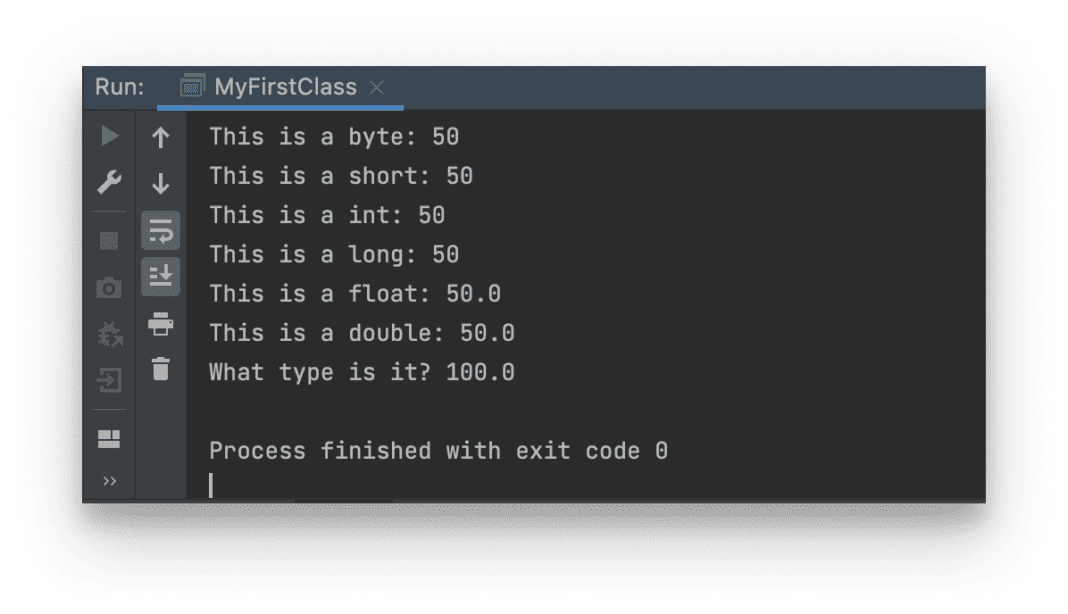This screenshot has width=1068, height=614.
Task: Expand the more actions double chevron
Action: click(x=110, y=482)
